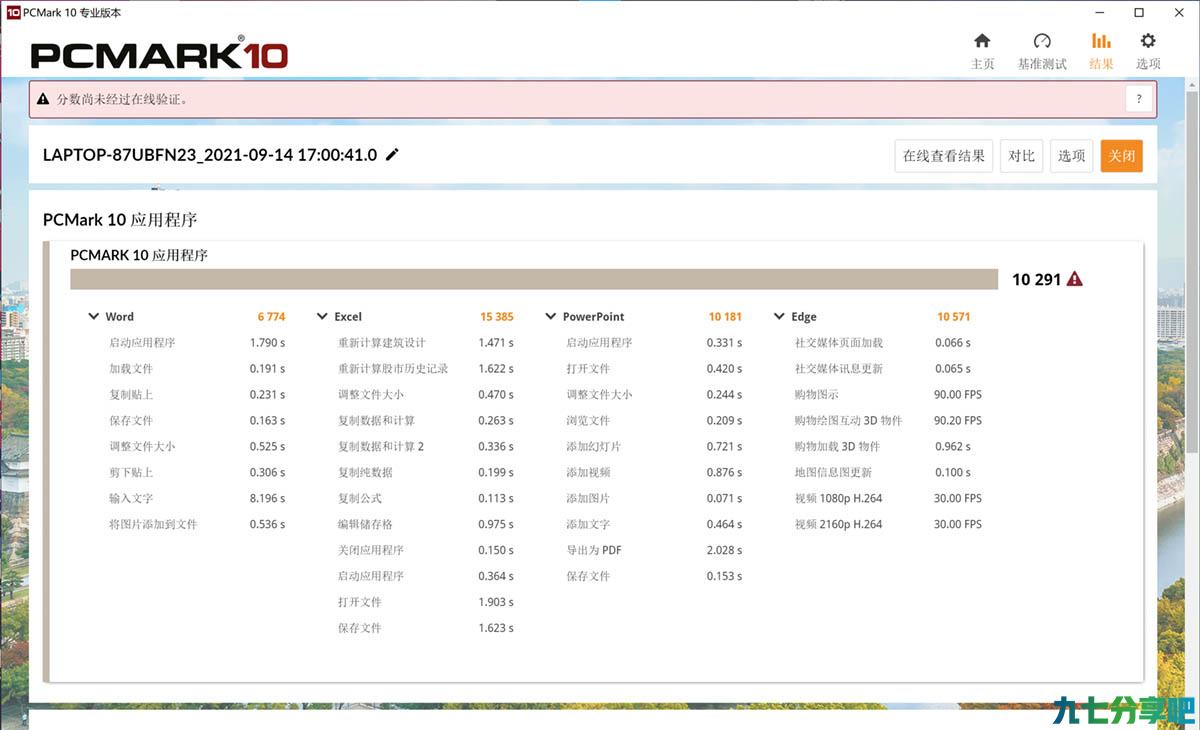This screenshot has width=1200, height=730.
Task: Open the 基准测试 benchmark gauge icon
Action: coord(1042,41)
